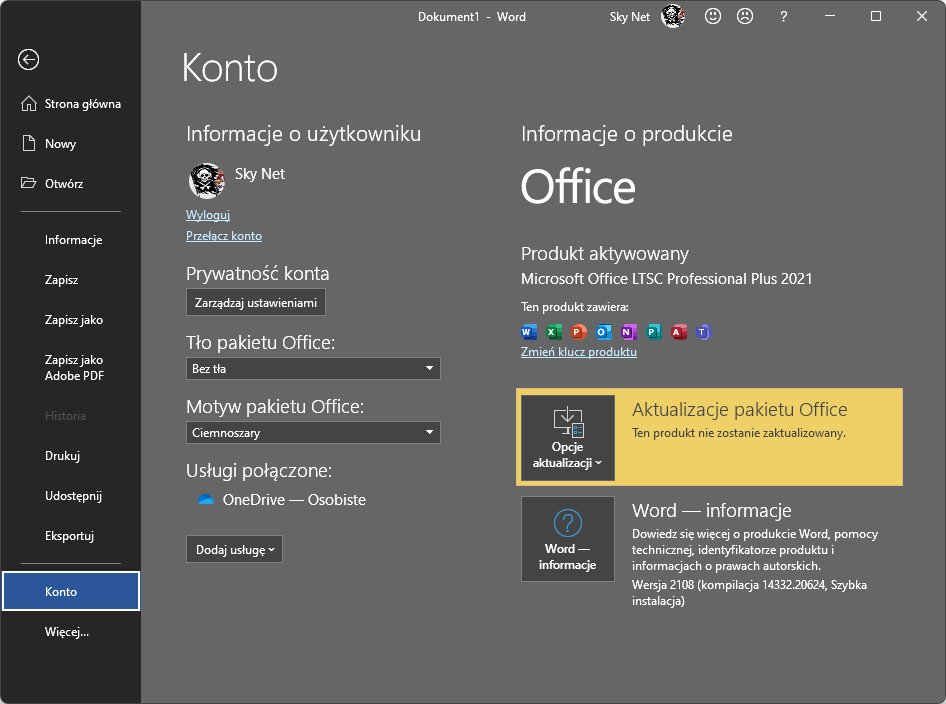Image resolution: width=946 pixels, height=704 pixels.
Task: Click the 'Ten produkt nie zostanie zaktualizowany' message
Action: click(738, 433)
